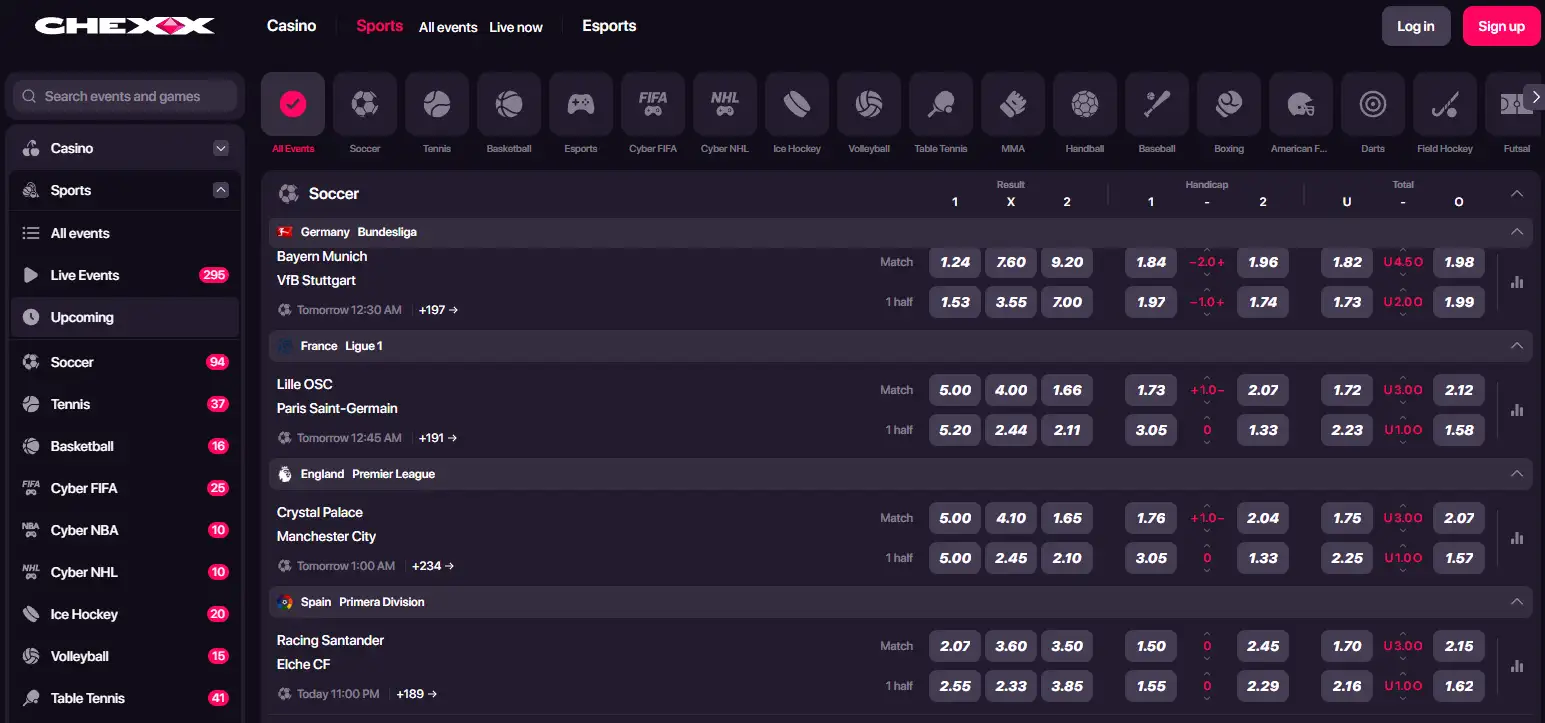This screenshot has width=1545, height=723.
Task: Open +197 more markets for Bayern Munich
Action: [438, 310]
